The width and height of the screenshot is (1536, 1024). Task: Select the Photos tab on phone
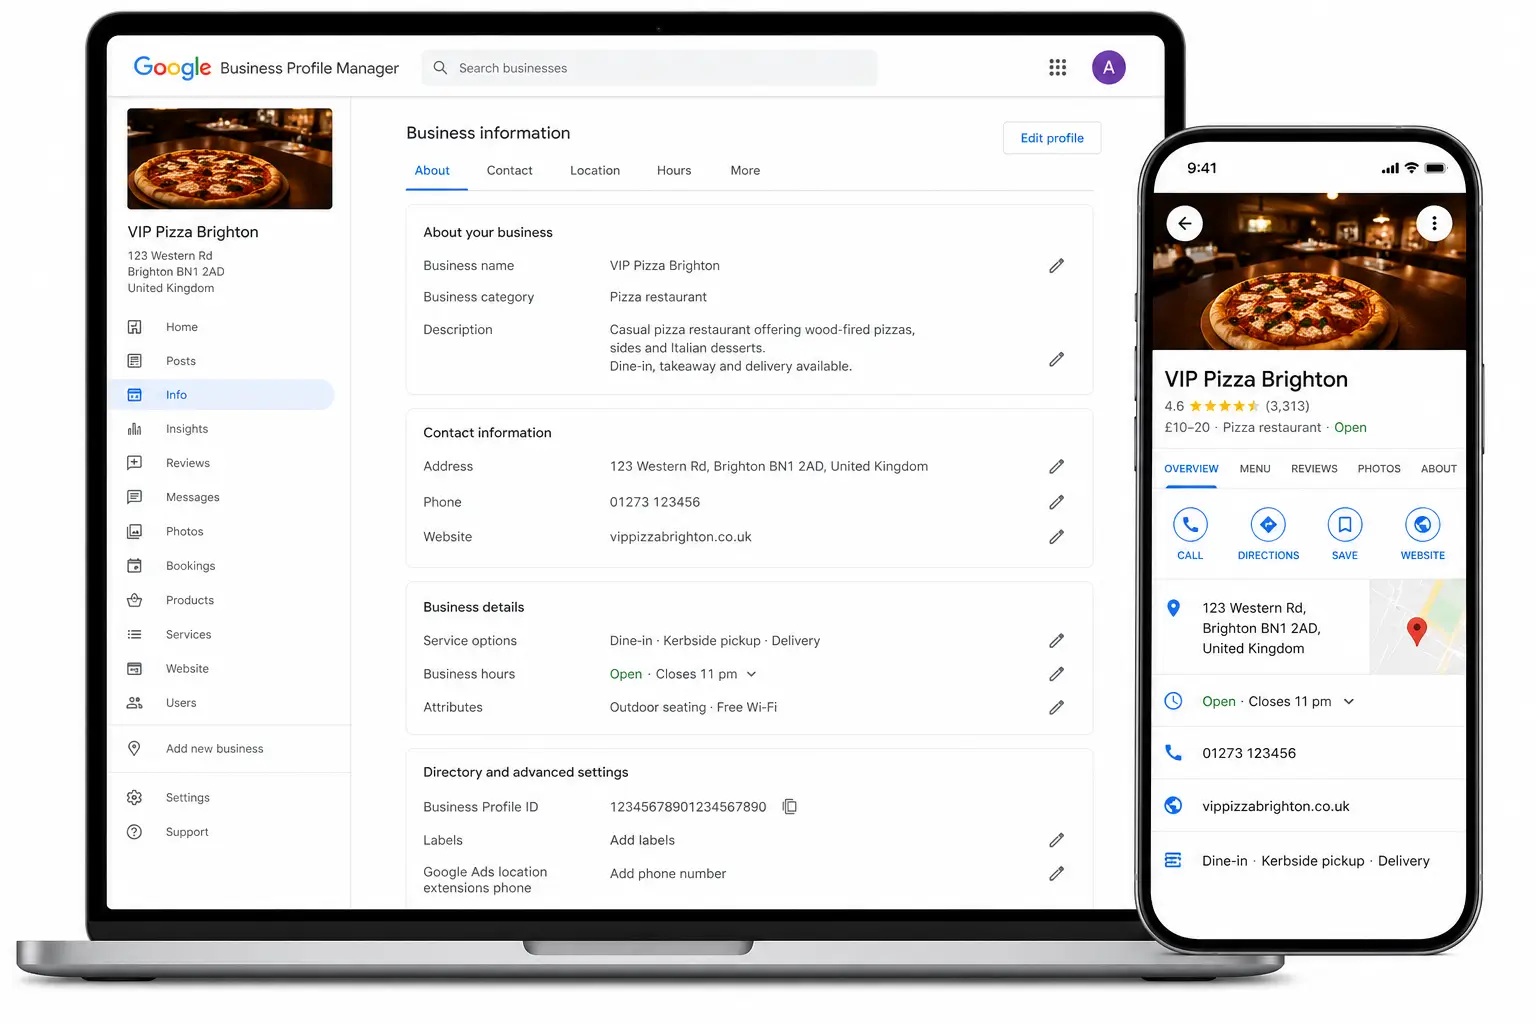pyautogui.click(x=1379, y=469)
